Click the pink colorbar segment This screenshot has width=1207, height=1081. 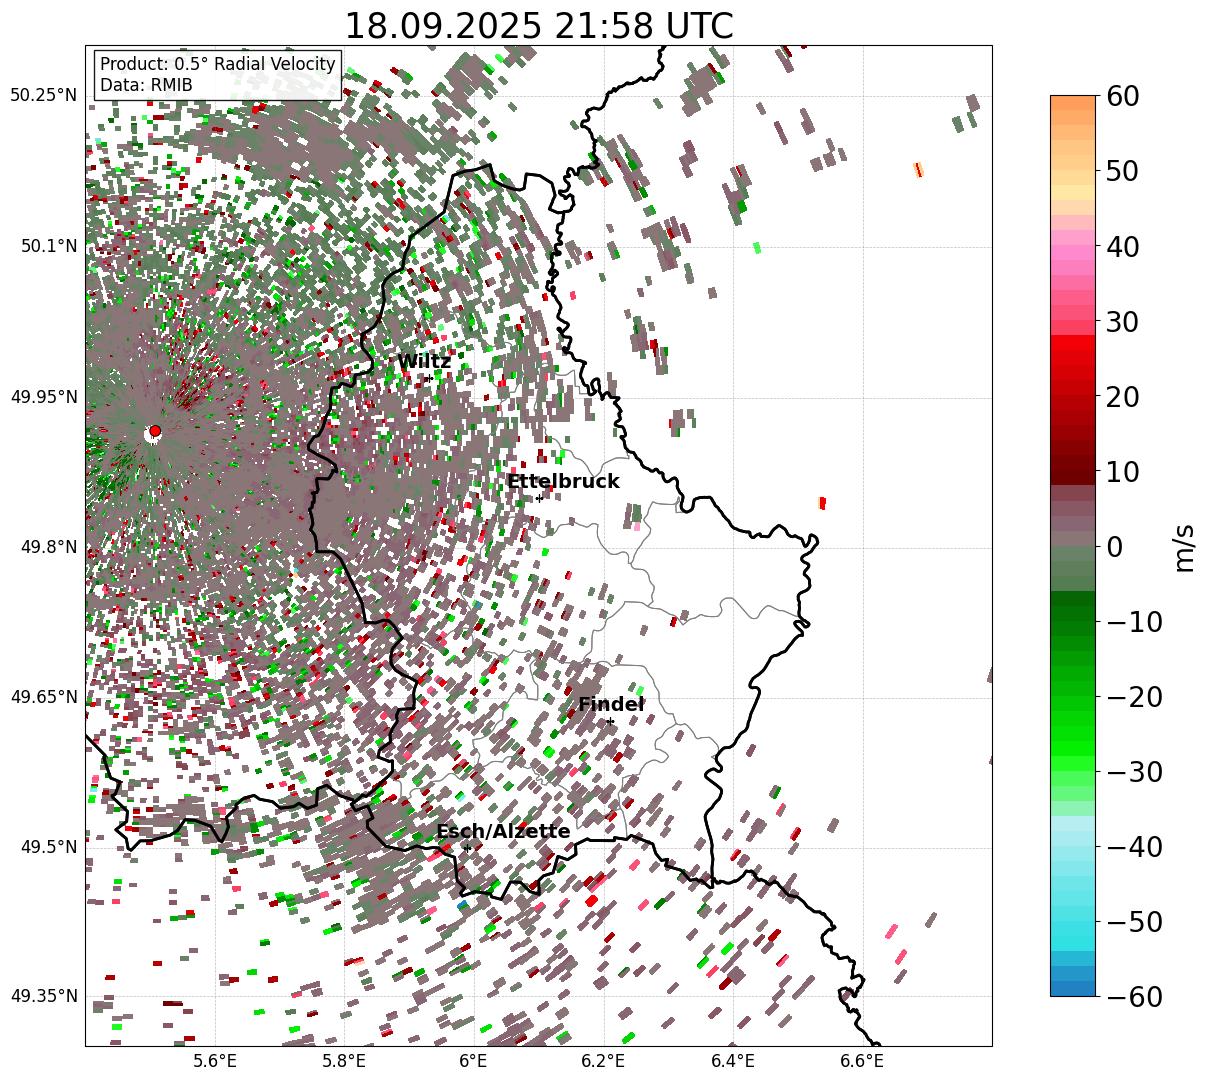point(1073,253)
